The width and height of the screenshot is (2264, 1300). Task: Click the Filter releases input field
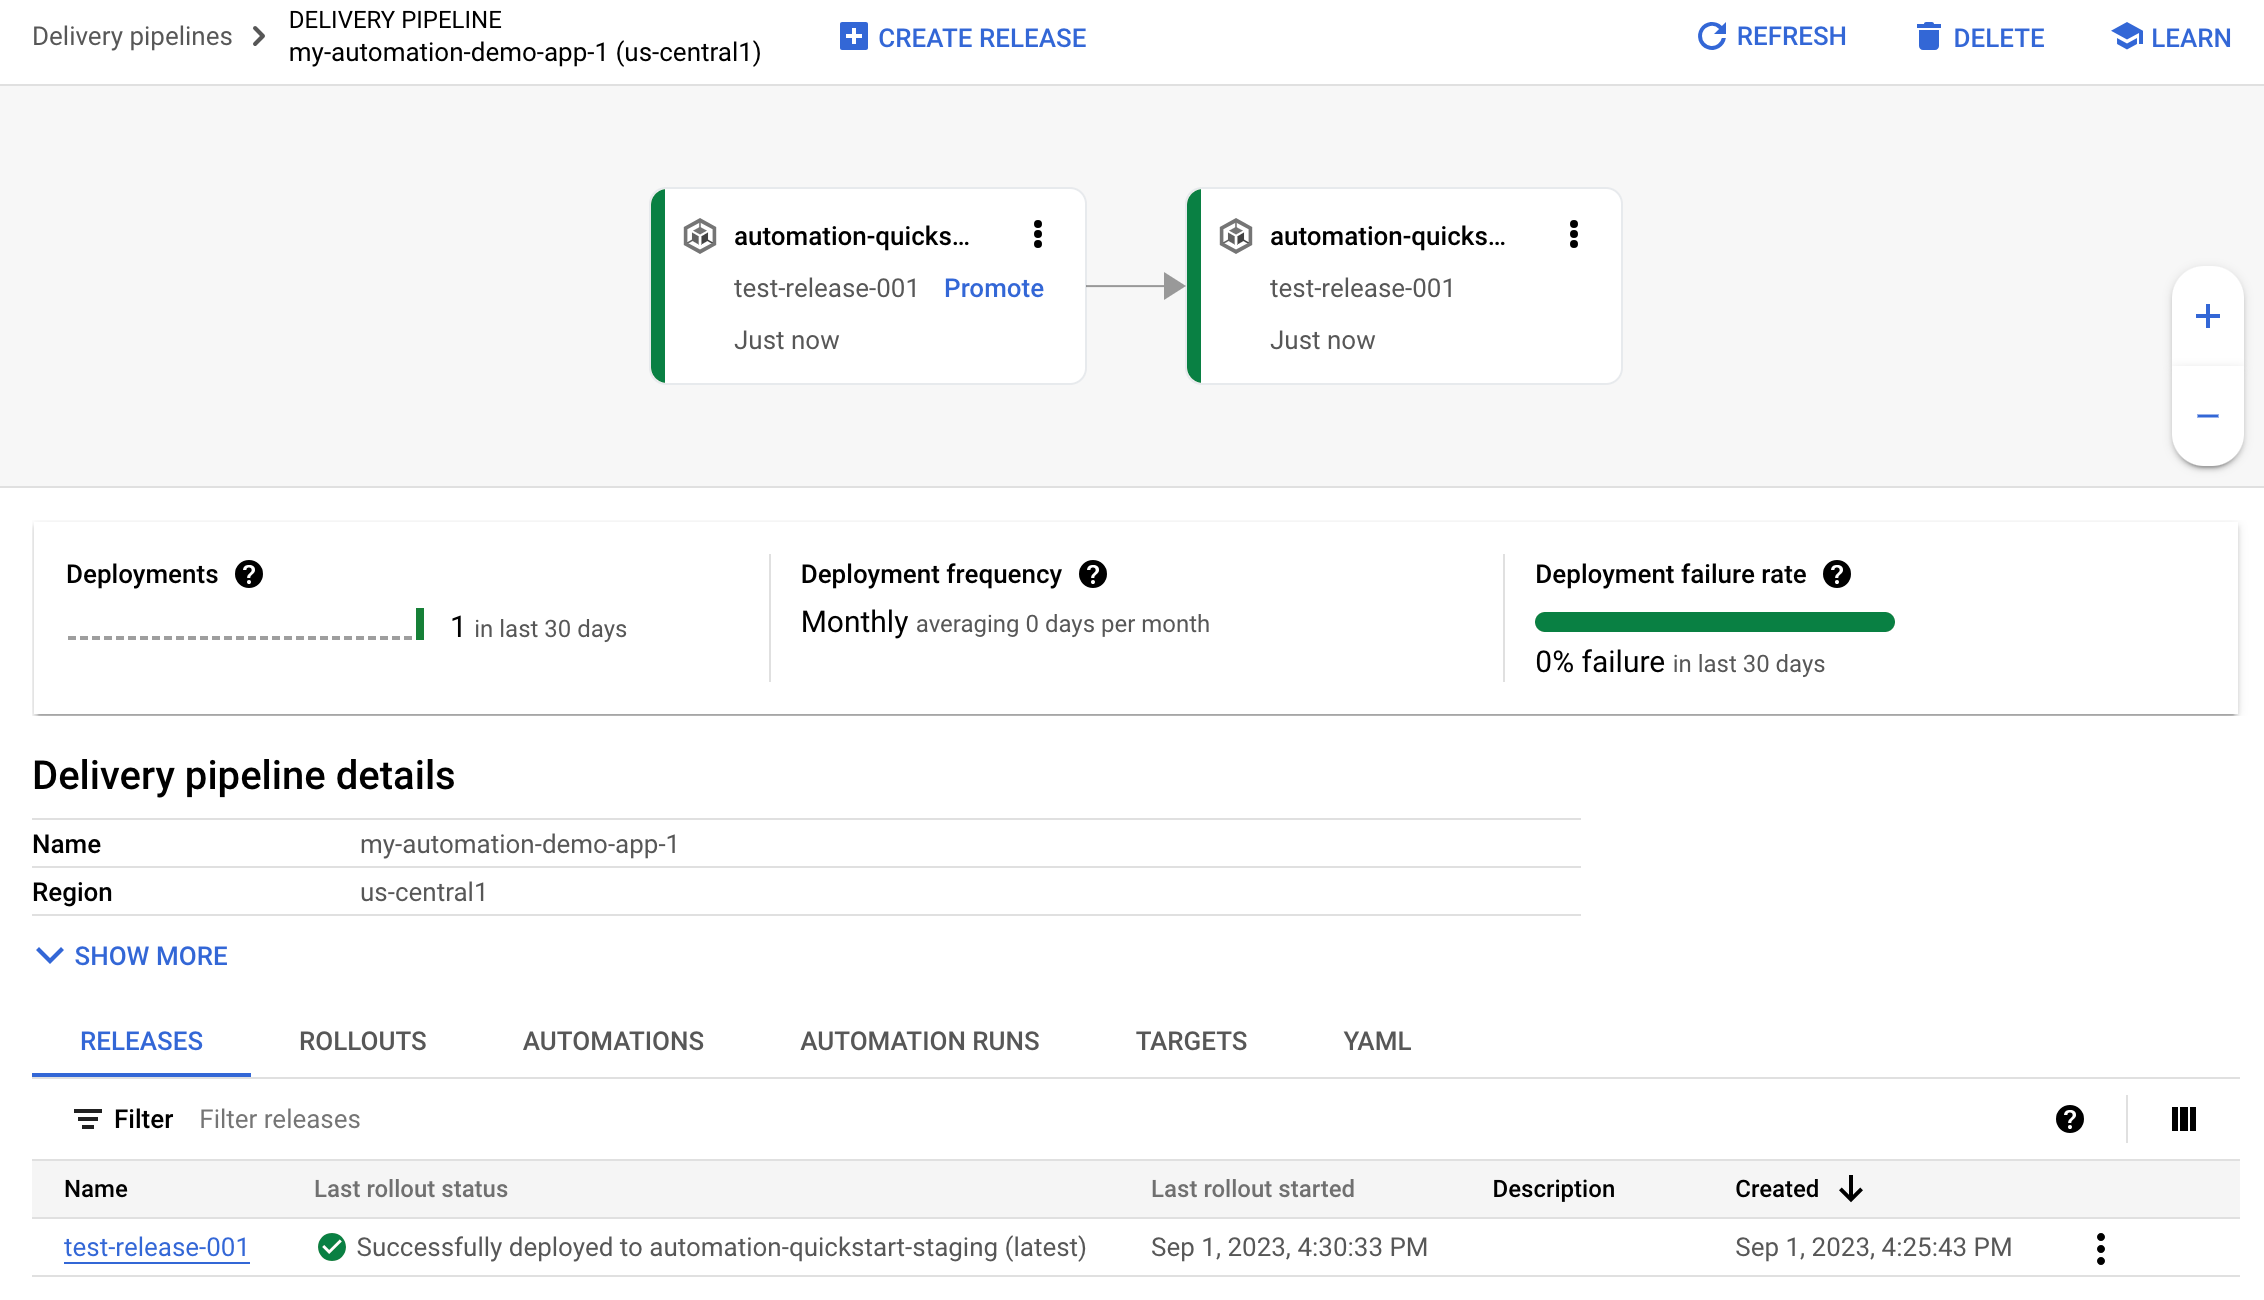pyautogui.click(x=280, y=1118)
